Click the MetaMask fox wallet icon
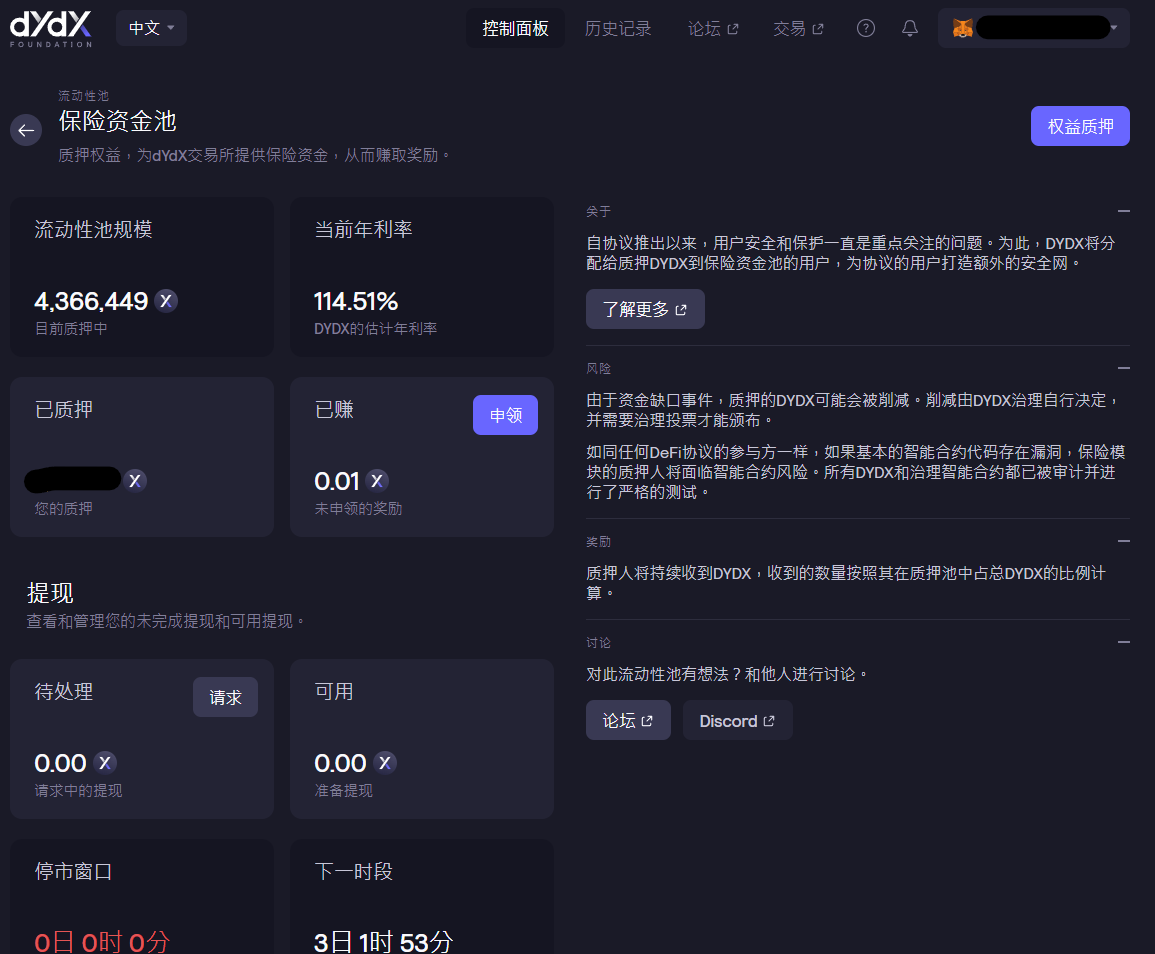The width and height of the screenshot is (1155, 954). [x=962, y=28]
